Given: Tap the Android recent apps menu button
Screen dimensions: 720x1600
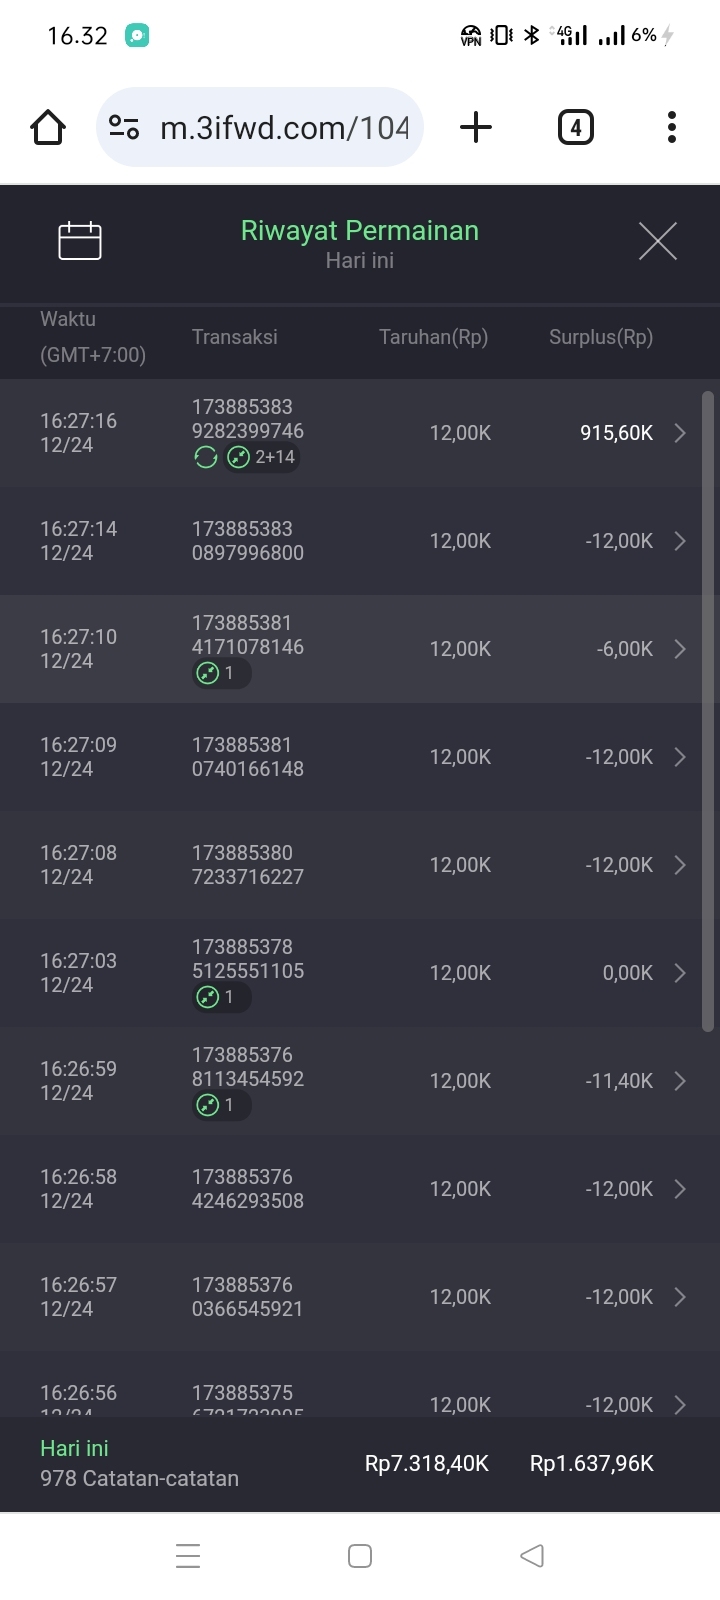Looking at the screenshot, I should (188, 1555).
